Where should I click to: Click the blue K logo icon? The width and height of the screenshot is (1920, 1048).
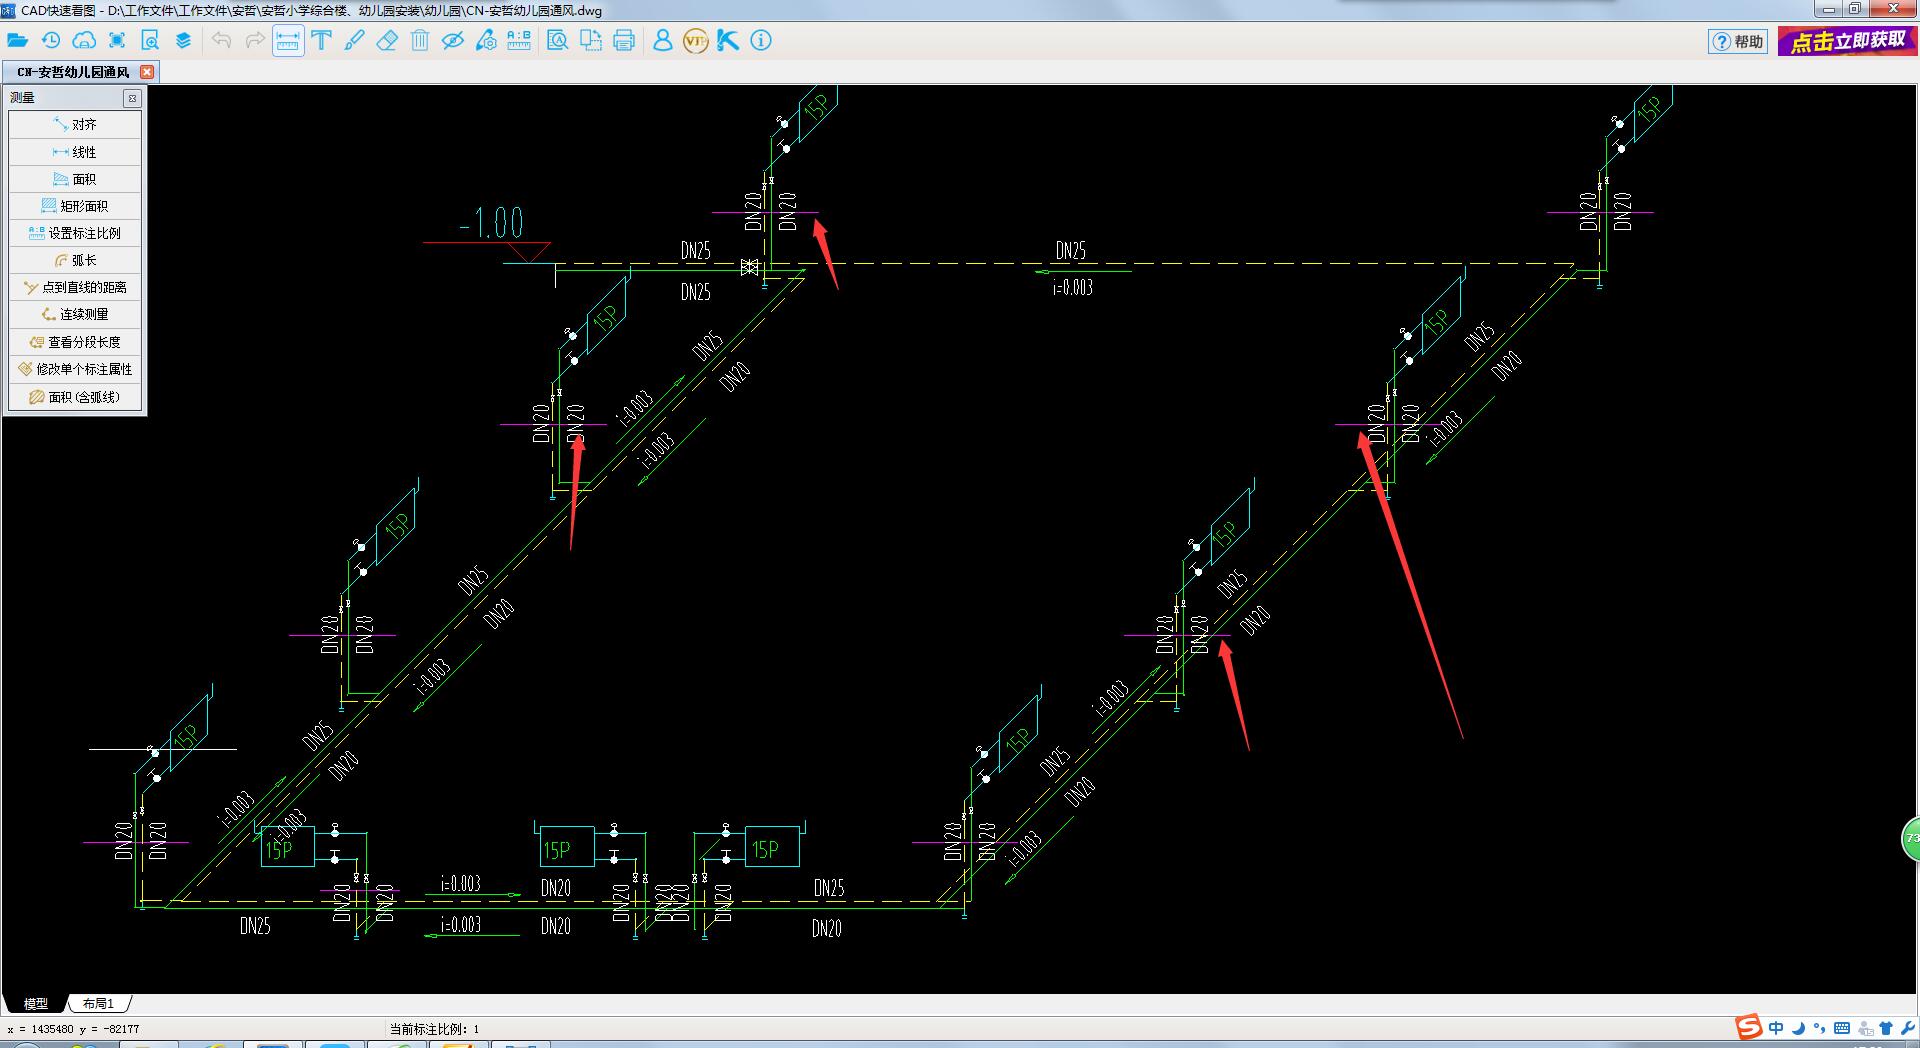(x=728, y=41)
